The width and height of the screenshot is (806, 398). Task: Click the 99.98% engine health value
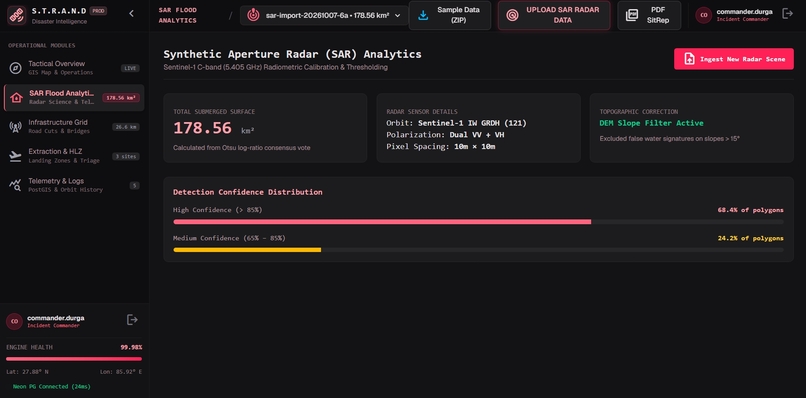(131, 348)
